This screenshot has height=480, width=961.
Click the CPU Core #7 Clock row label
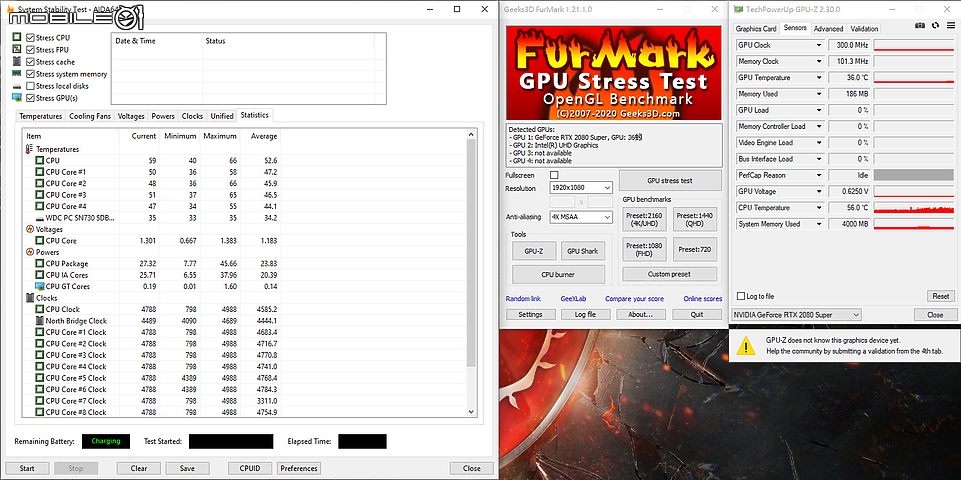coord(76,401)
